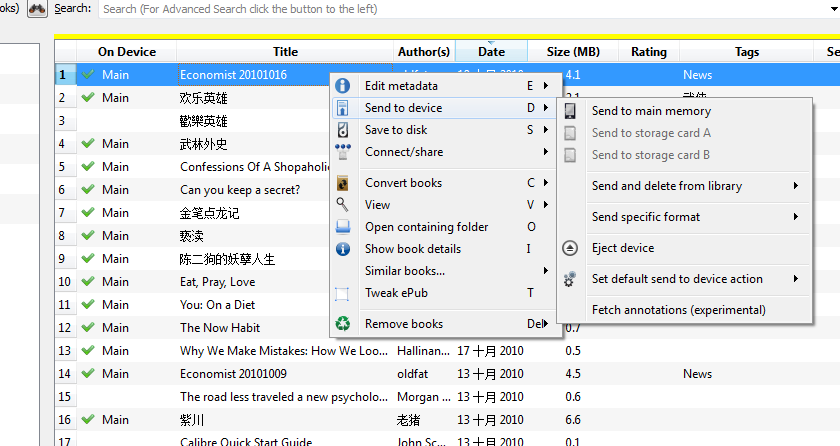Click green checkmark for Eat, Pray, Love
840x446 pixels.
(x=88, y=282)
